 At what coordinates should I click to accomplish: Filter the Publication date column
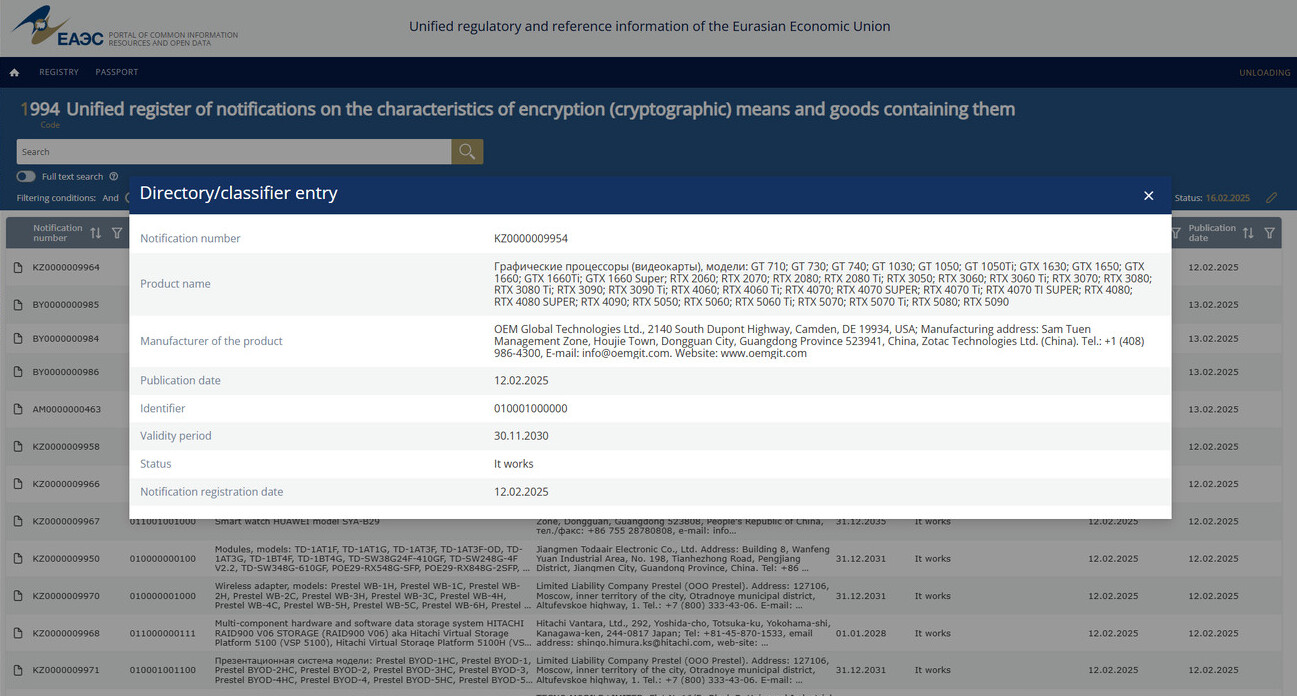(1269, 233)
